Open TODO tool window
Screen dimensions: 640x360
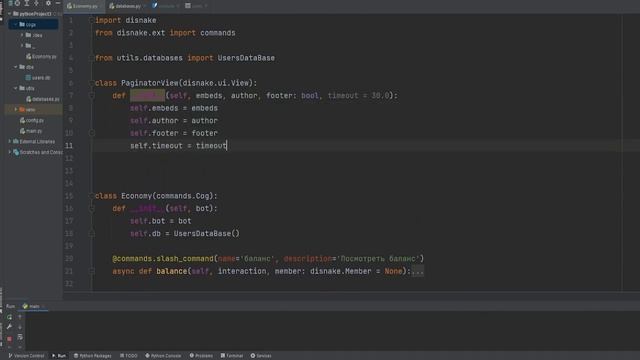click(x=129, y=356)
